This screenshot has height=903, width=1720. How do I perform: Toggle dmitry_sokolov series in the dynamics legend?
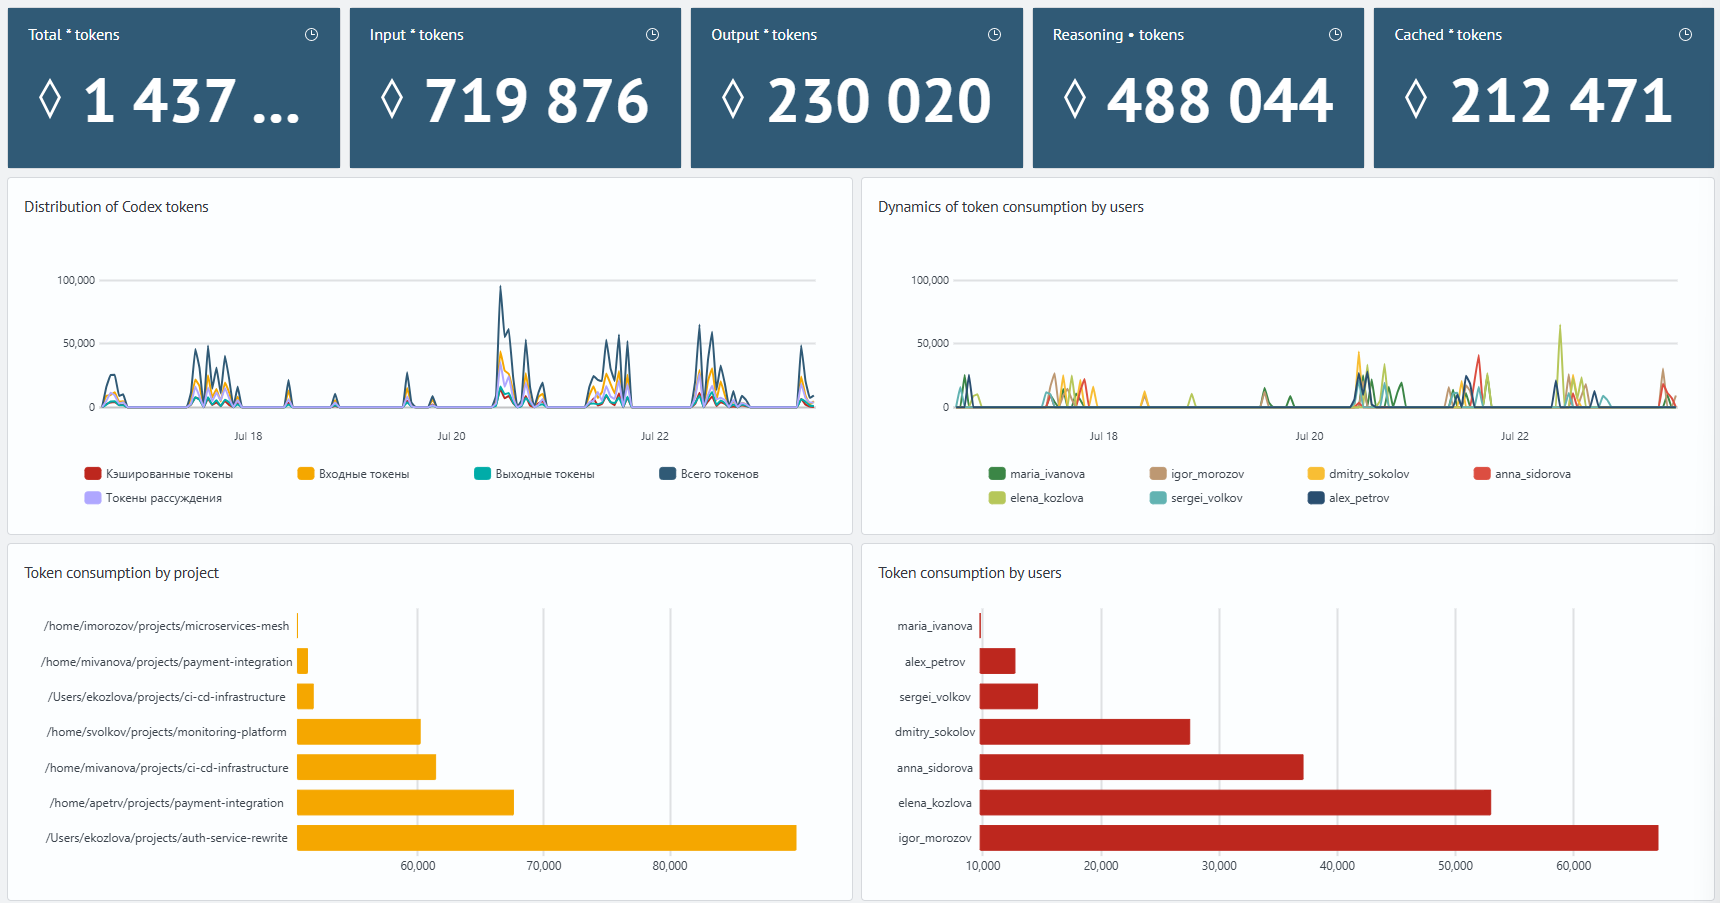point(1359,474)
